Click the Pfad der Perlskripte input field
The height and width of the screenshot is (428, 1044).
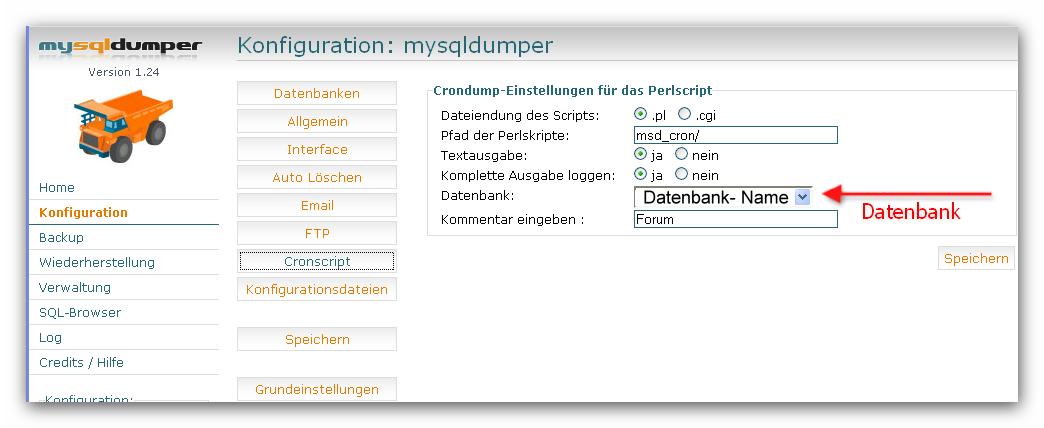(x=735, y=135)
